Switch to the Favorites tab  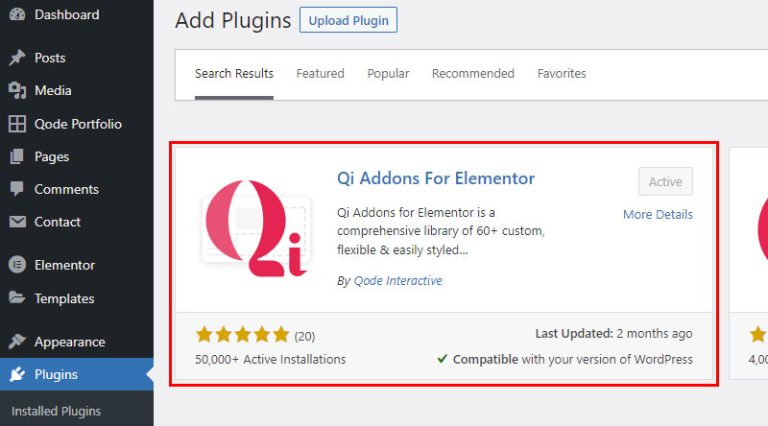[562, 74]
